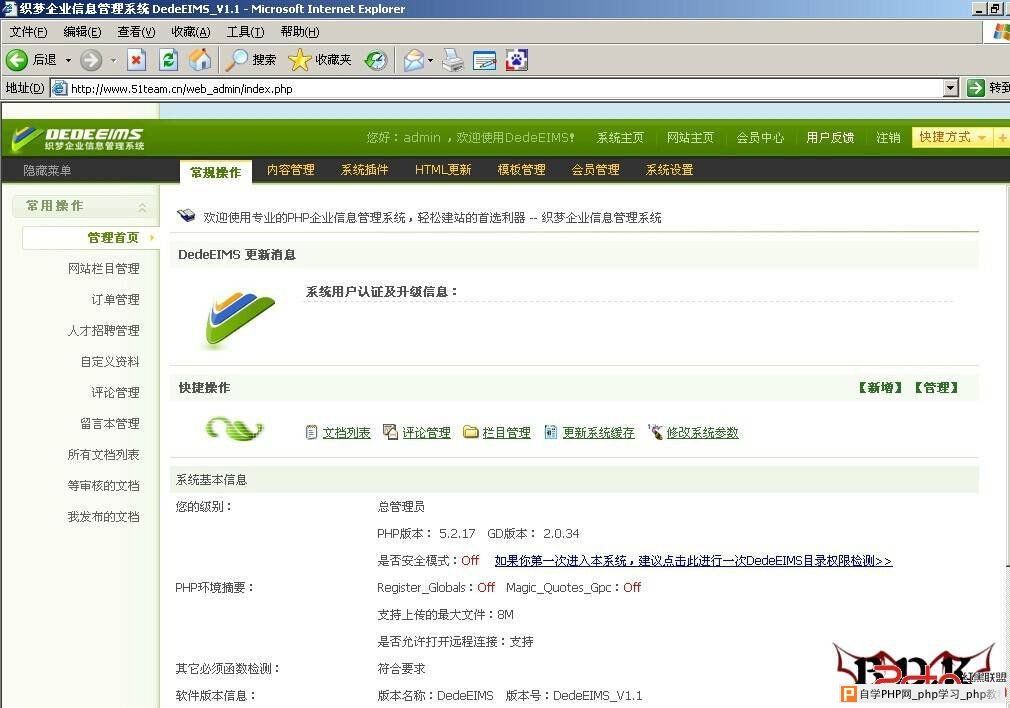Viewport: 1010px width, 708px height.
Task: Click the book icon beside the welcome message
Action: [186, 216]
